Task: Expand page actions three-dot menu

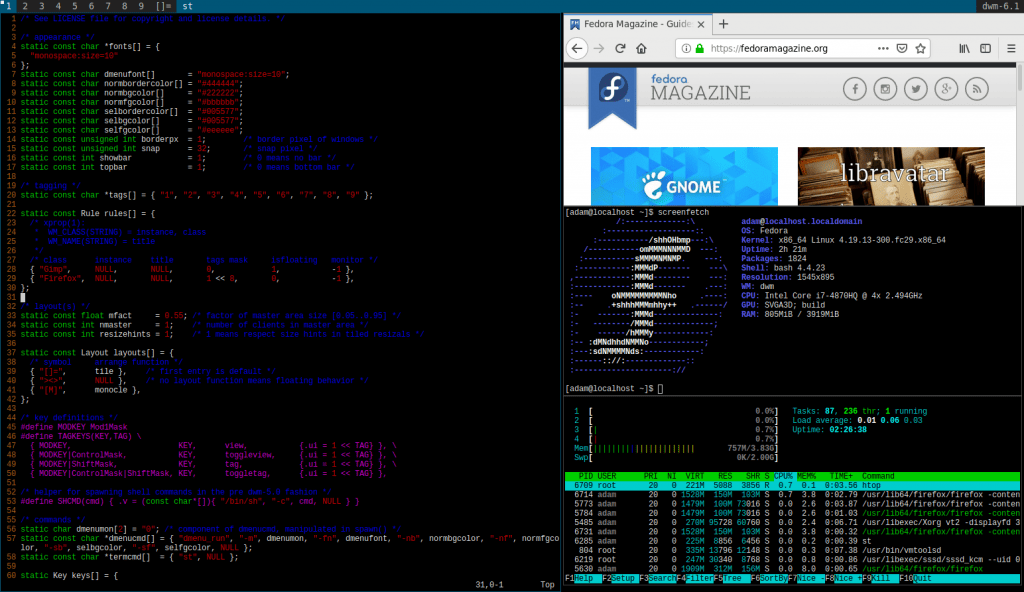Action: [882, 48]
